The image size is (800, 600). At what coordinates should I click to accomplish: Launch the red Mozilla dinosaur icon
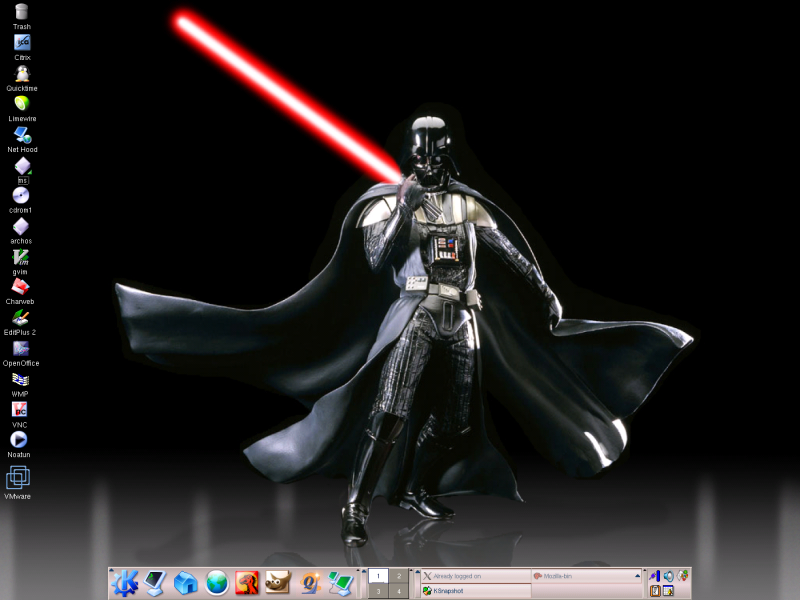click(247, 583)
